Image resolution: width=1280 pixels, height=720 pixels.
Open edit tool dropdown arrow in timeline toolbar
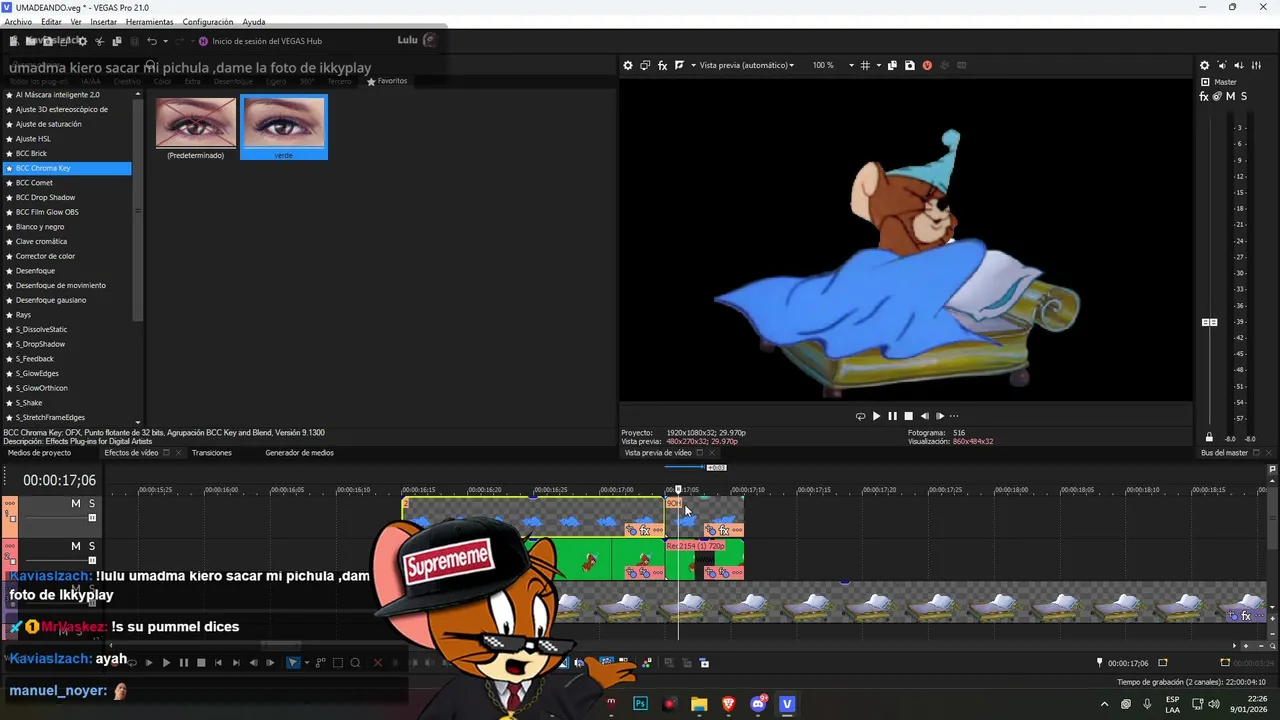click(306, 662)
